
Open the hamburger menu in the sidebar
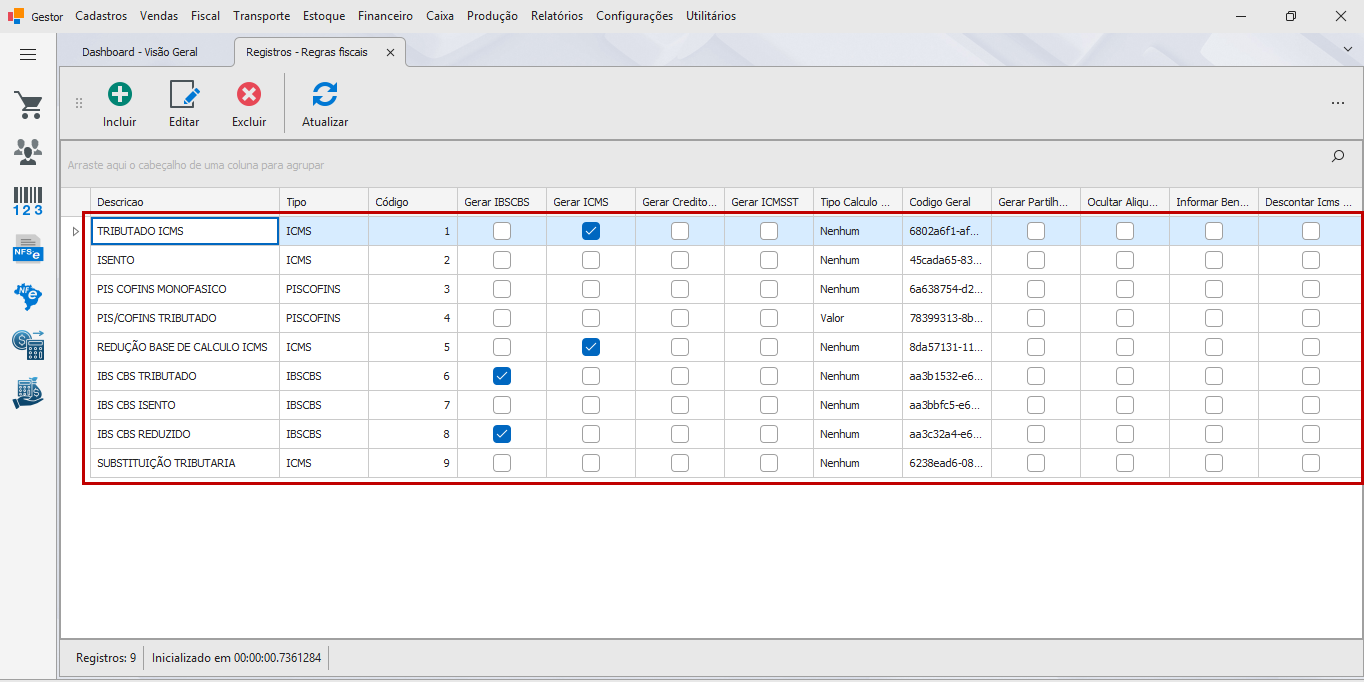pos(28,55)
